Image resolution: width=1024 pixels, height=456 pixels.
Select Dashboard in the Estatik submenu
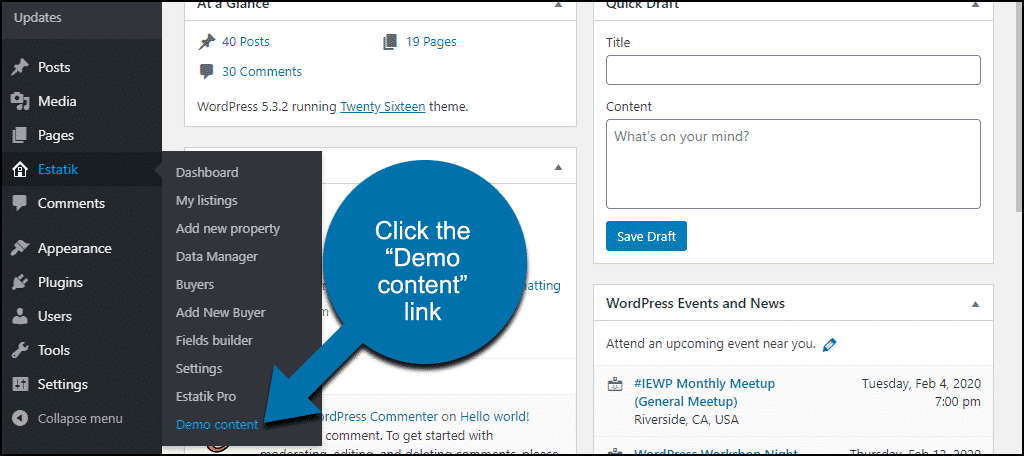pos(207,172)
